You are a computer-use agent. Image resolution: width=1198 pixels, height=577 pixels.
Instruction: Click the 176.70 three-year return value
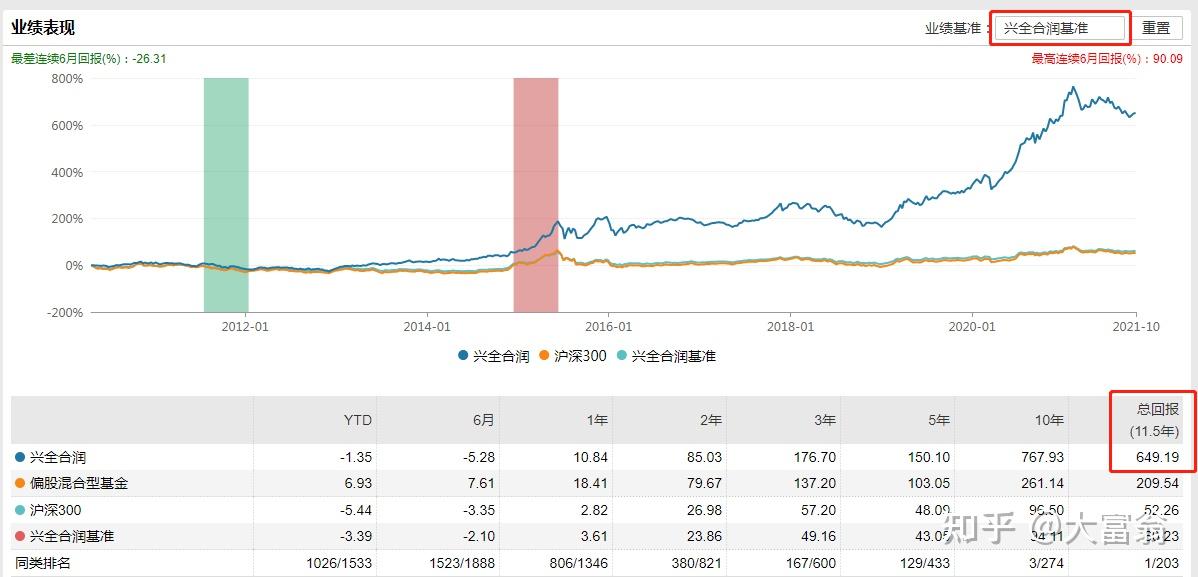click(815, 458)
